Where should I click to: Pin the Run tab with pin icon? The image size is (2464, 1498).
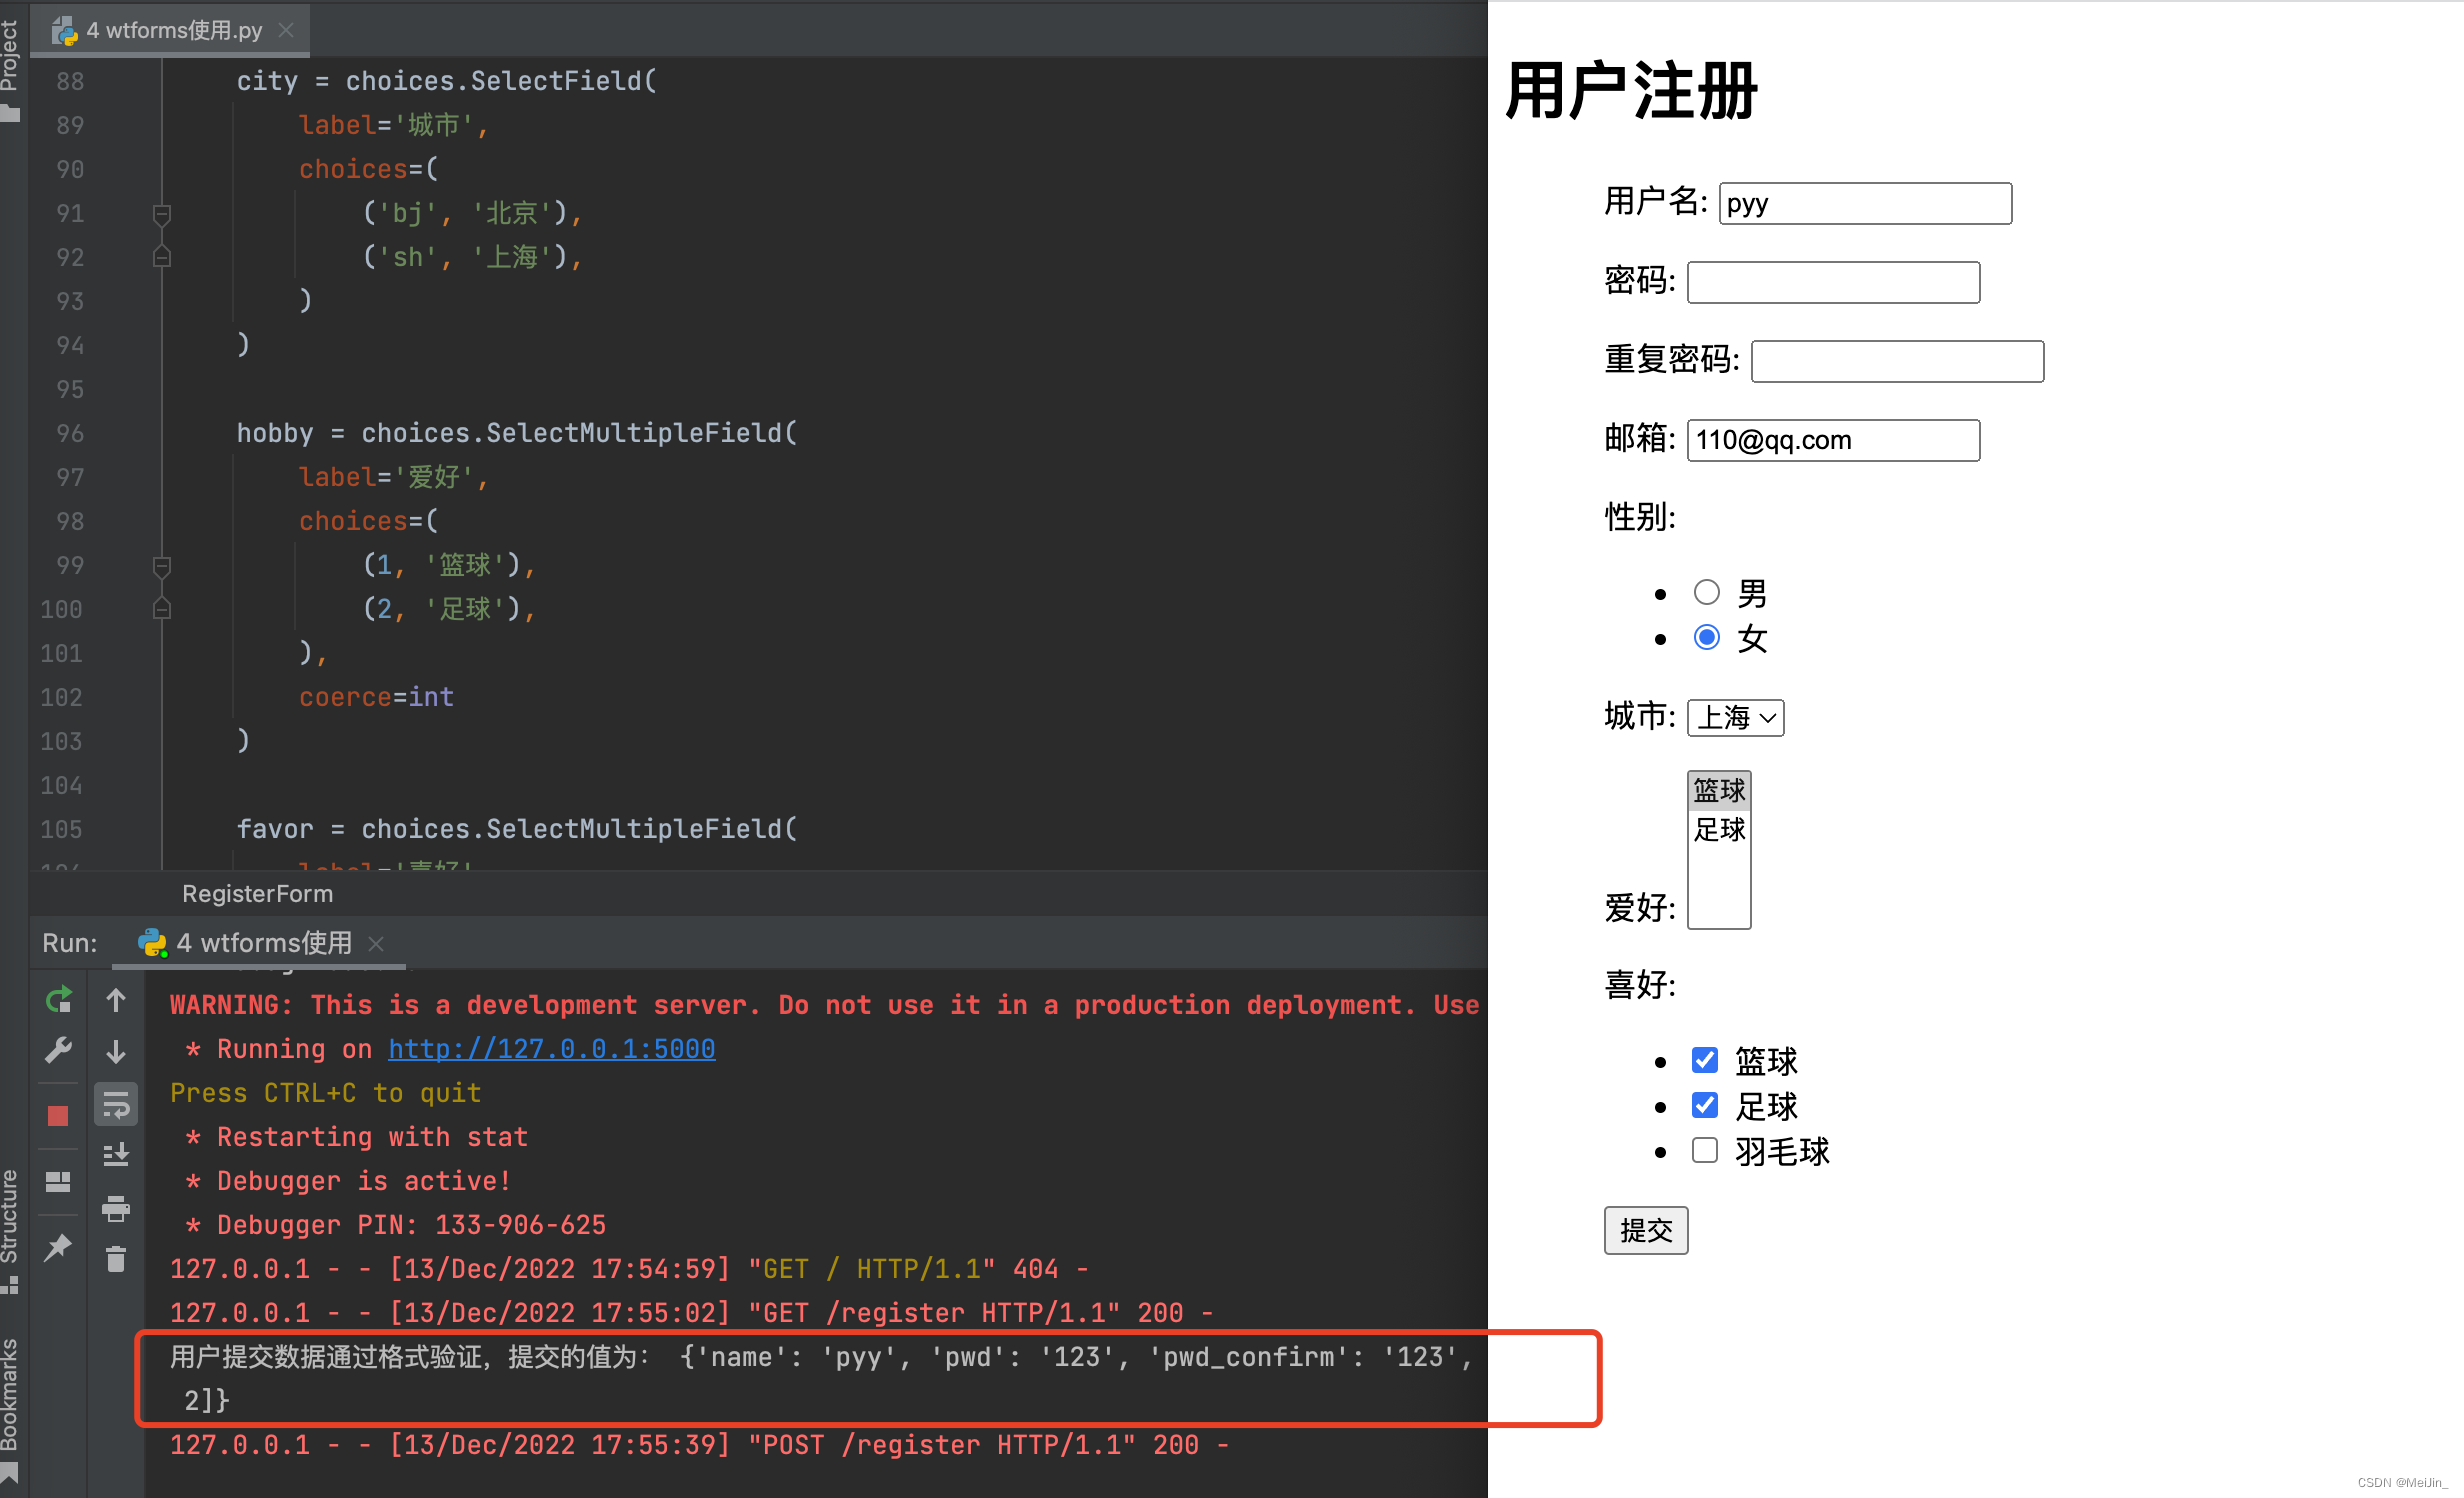tap(58, 1247)
